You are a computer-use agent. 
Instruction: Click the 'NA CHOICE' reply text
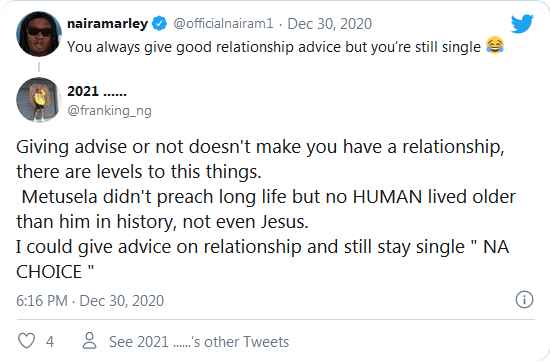point(262,260)
